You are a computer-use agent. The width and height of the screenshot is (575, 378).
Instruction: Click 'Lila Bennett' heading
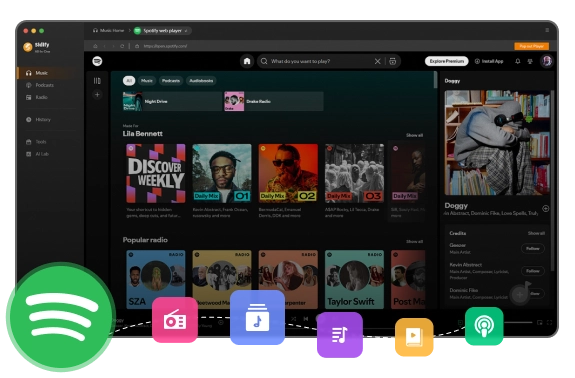(x=143, y=134)
